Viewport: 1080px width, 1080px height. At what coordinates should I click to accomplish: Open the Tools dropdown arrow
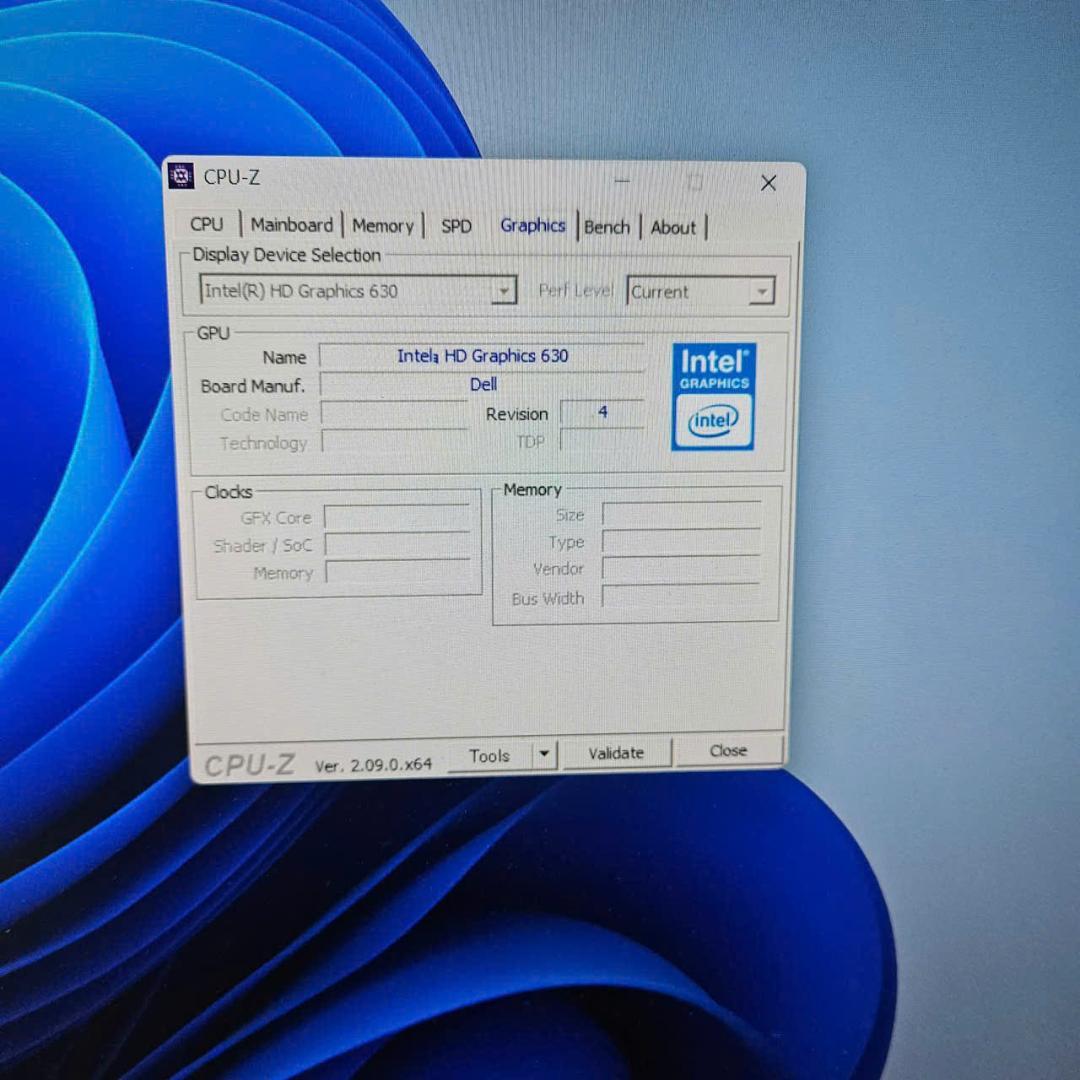pos(544,754)
